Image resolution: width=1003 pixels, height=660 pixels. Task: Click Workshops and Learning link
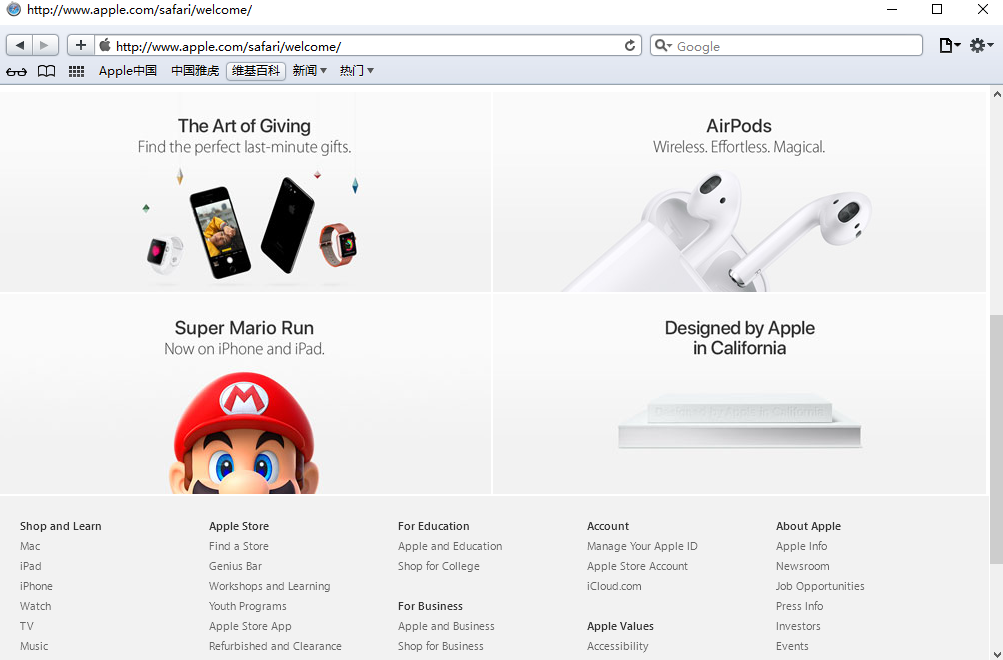(x=270, y=586)
